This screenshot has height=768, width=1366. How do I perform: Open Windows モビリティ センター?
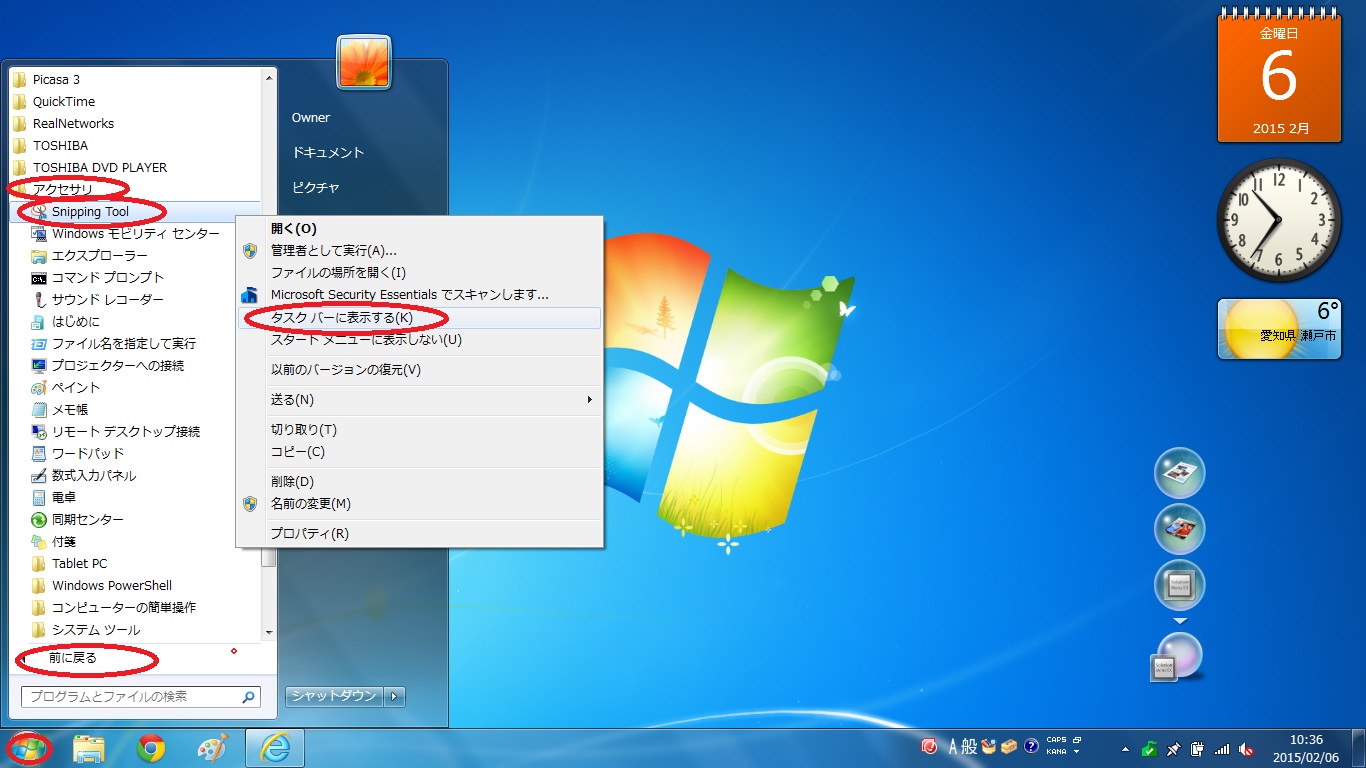(135, 233)
